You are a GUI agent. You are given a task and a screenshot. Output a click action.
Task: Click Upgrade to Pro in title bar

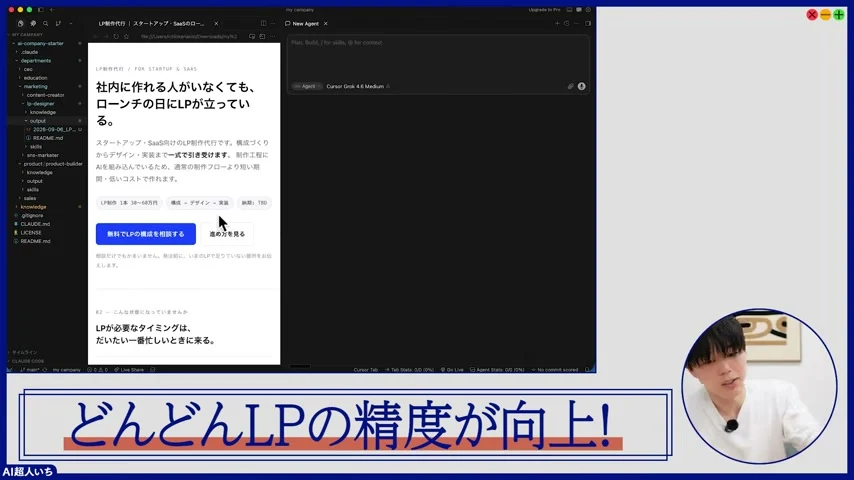[x=544, y=10]
